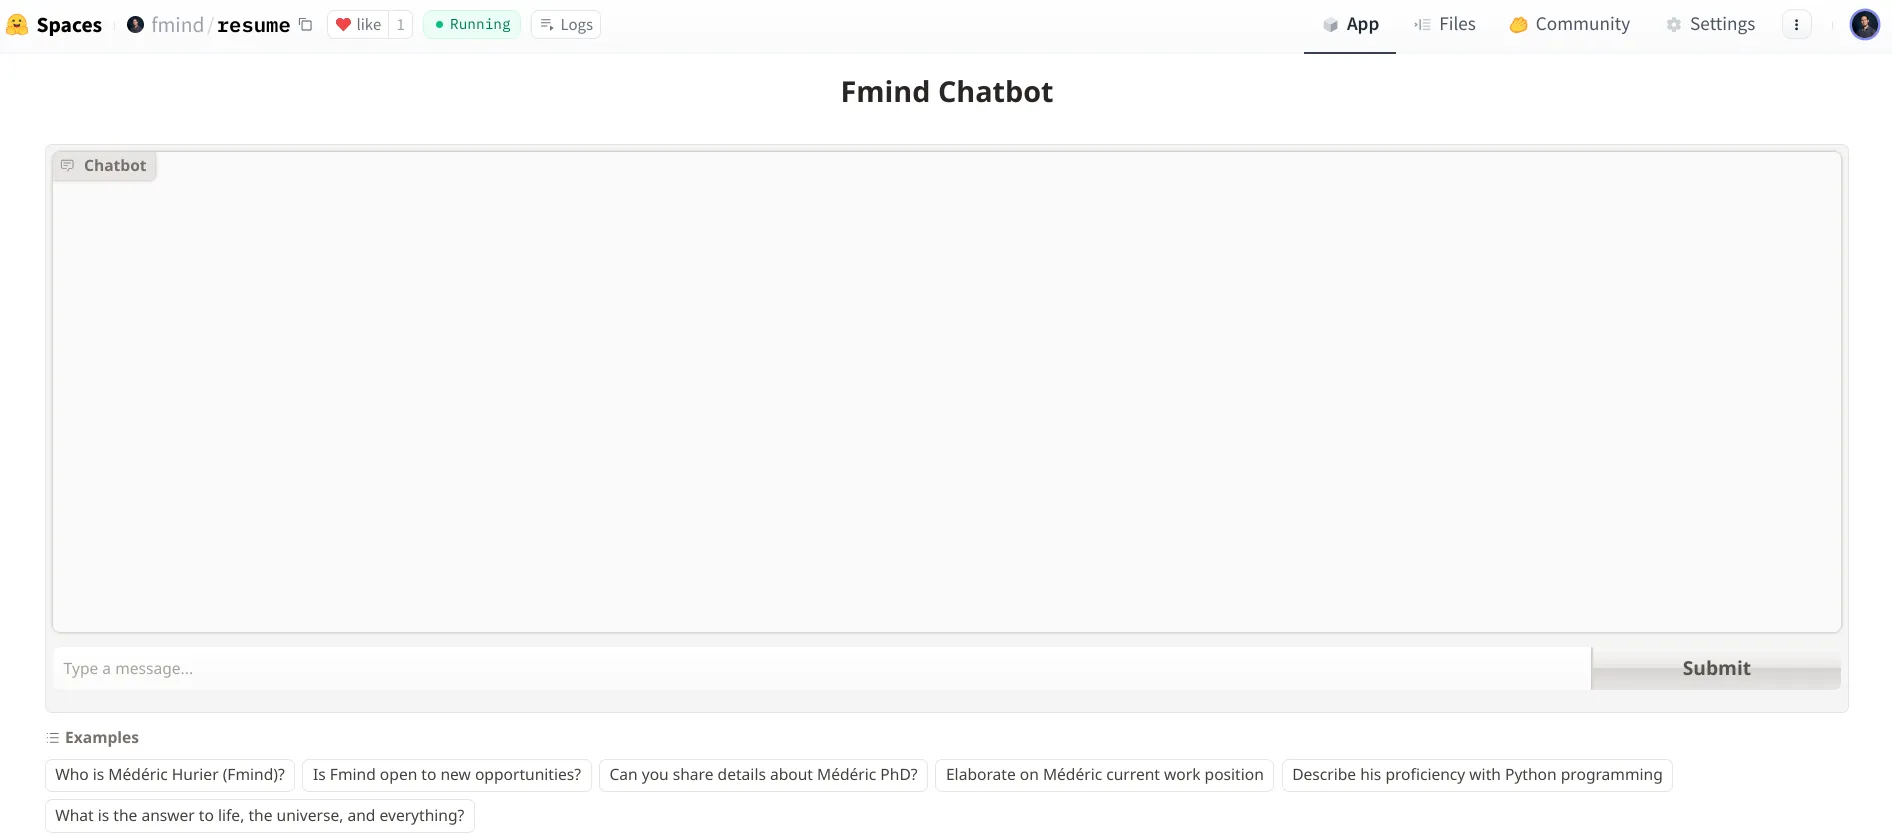Select the App tab
Image resolution: width=1892 pixels, height=839 pixels.
tap(1350, 25)
